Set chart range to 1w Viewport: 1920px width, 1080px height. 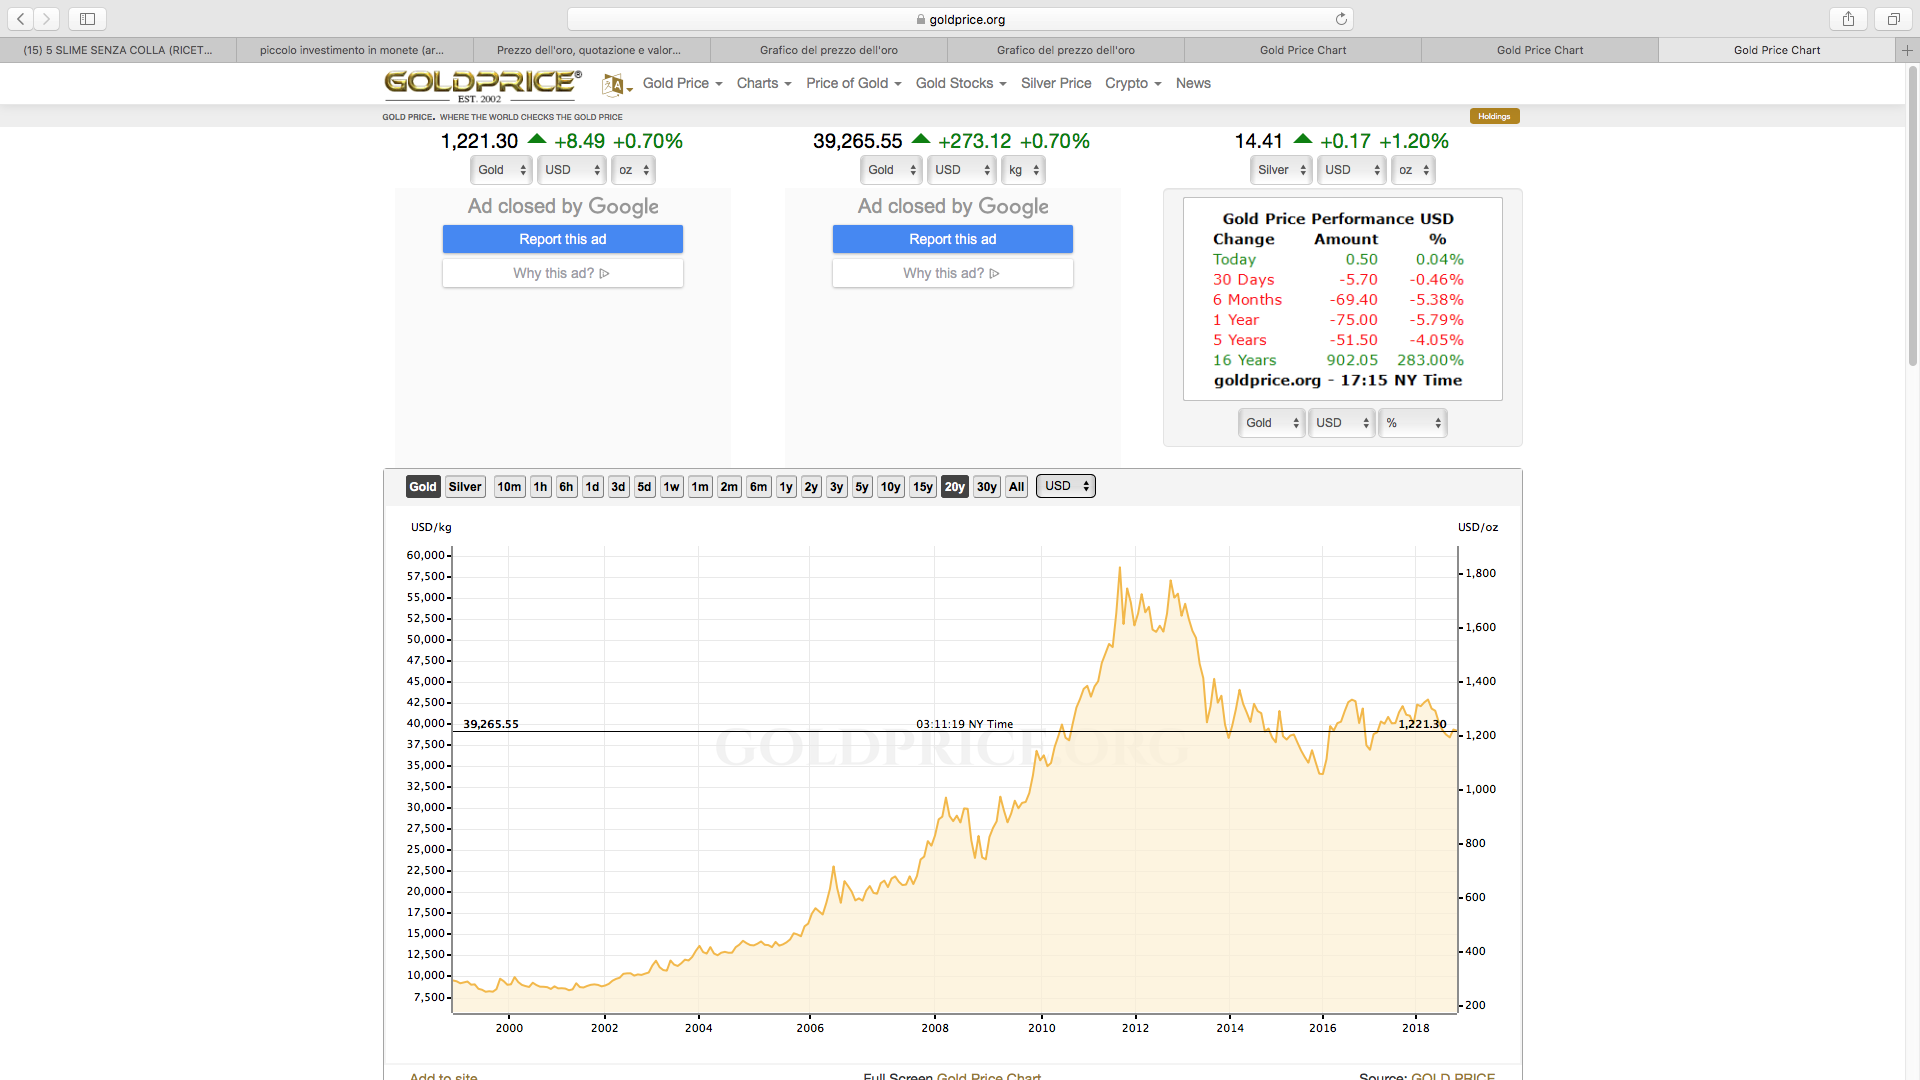point(672,487)
